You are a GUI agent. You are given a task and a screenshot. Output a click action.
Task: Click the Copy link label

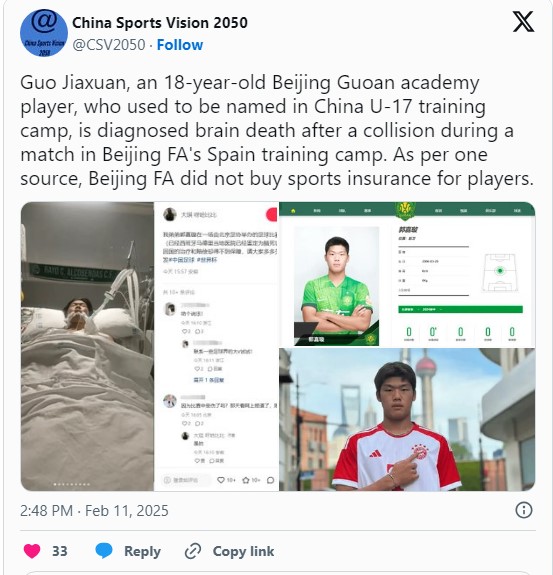[243, 551]
